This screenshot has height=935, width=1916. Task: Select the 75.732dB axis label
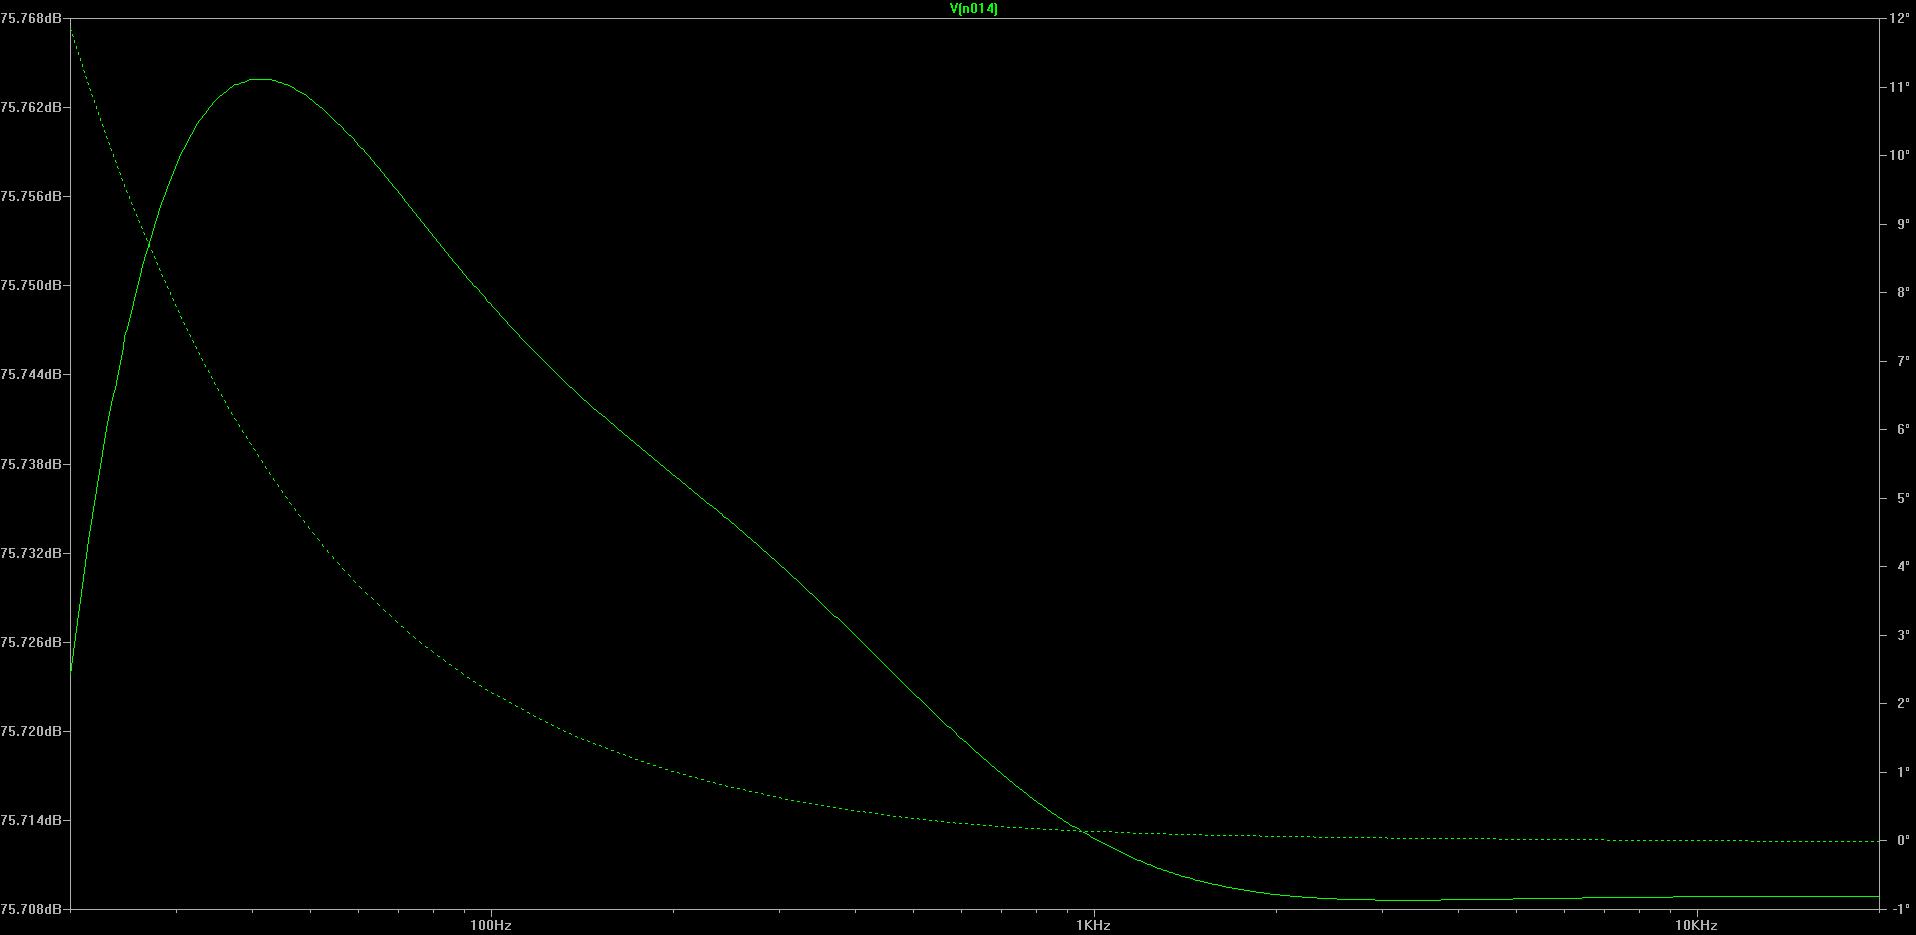(30, 553)
